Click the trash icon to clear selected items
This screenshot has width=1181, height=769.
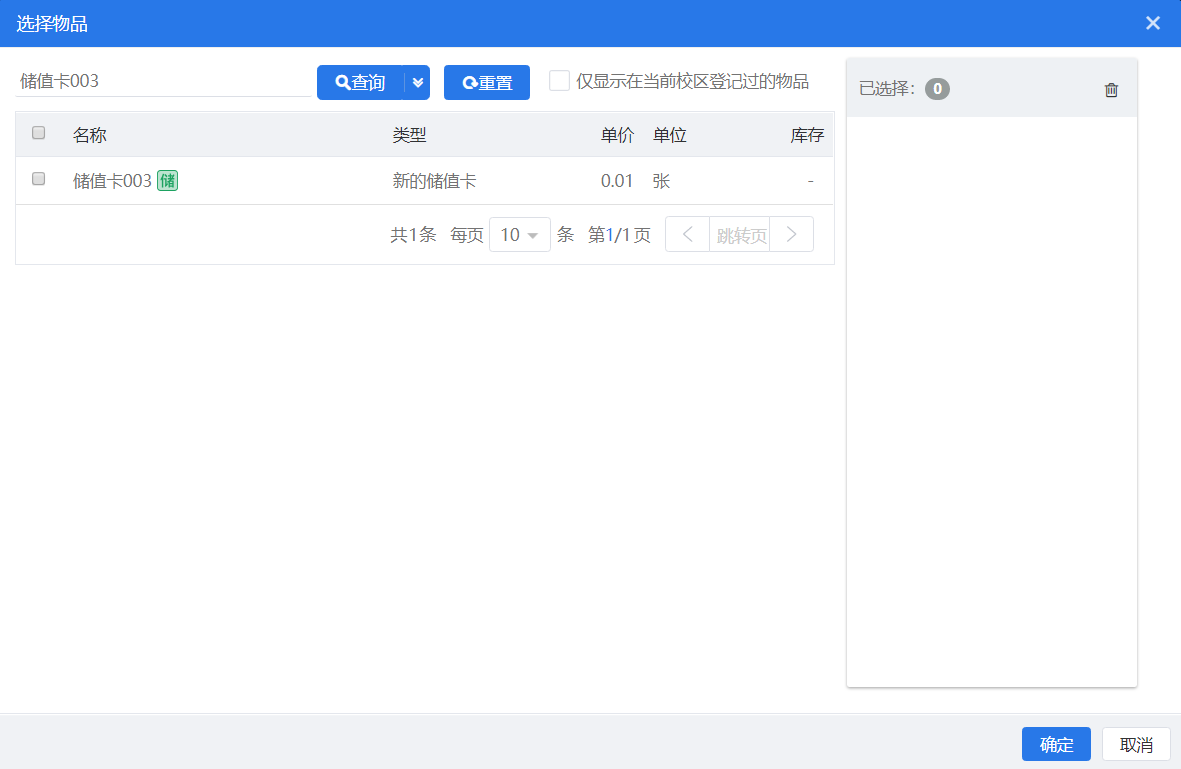pyautogui.click(x=1111, y=90)
